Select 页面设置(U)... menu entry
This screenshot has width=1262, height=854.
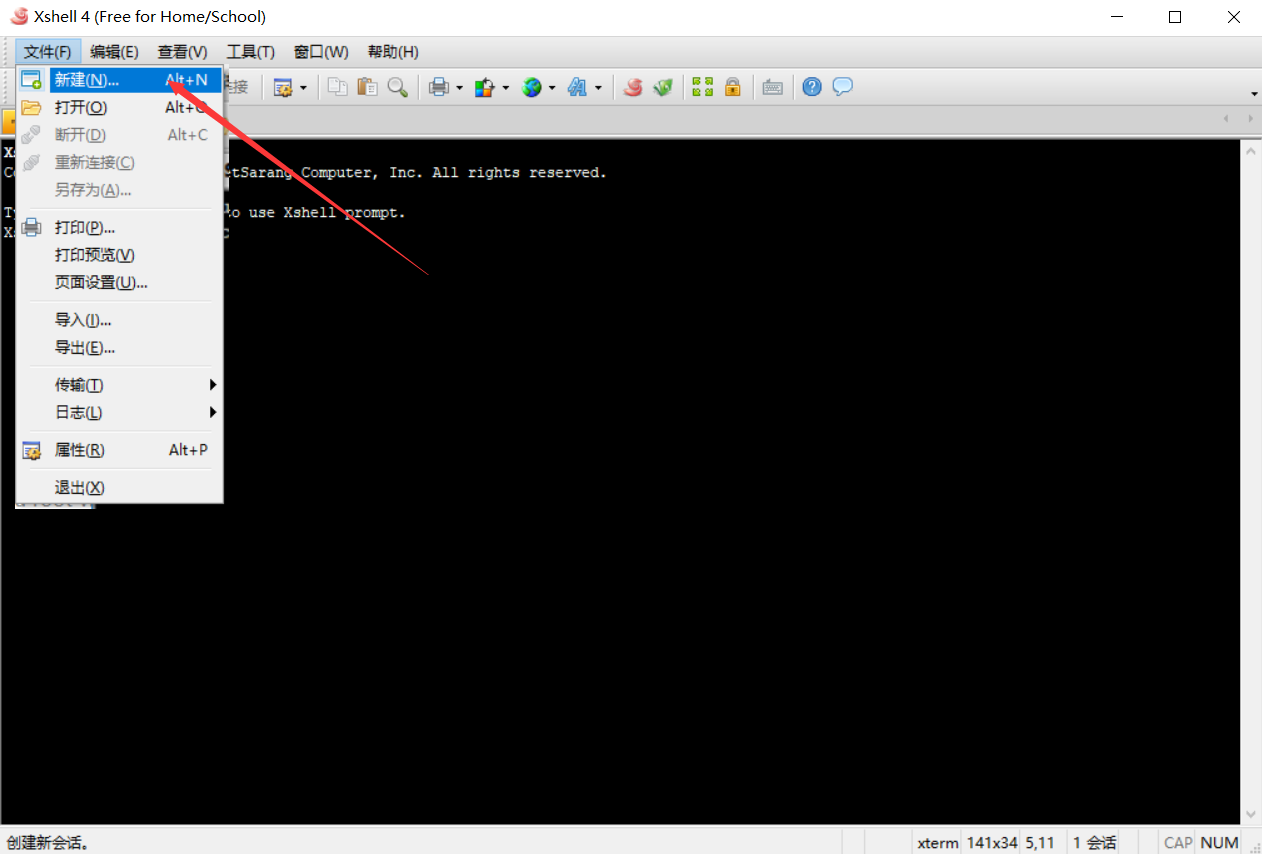[x=119, y=282]
